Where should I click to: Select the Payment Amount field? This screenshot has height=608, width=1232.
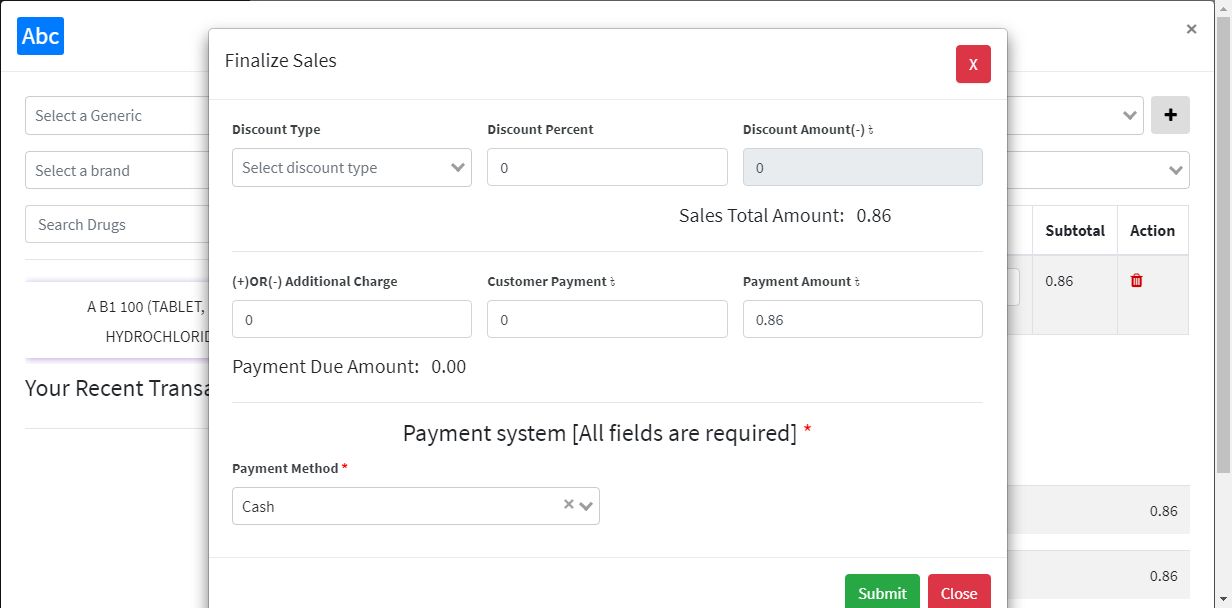point(862,319)
